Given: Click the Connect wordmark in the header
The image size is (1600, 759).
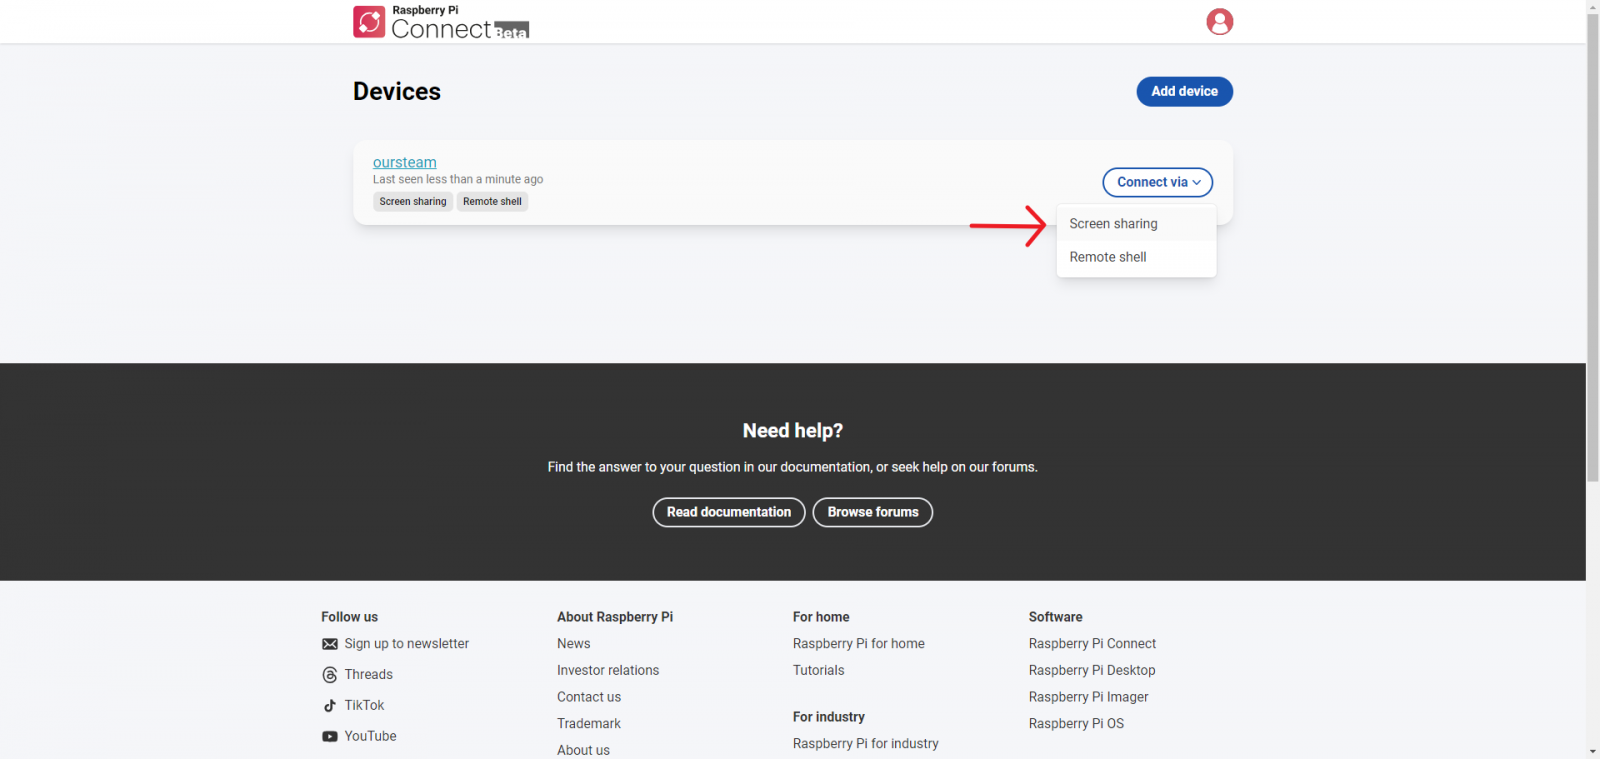Looking at the screenshot, I should pyautogui.click(x=441, y=29).
